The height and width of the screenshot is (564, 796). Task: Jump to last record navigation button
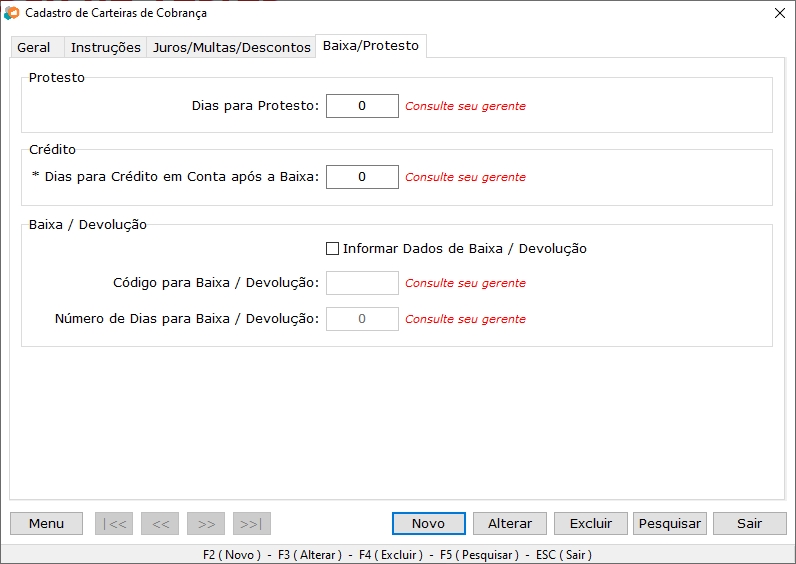click(x=251, y=523)
